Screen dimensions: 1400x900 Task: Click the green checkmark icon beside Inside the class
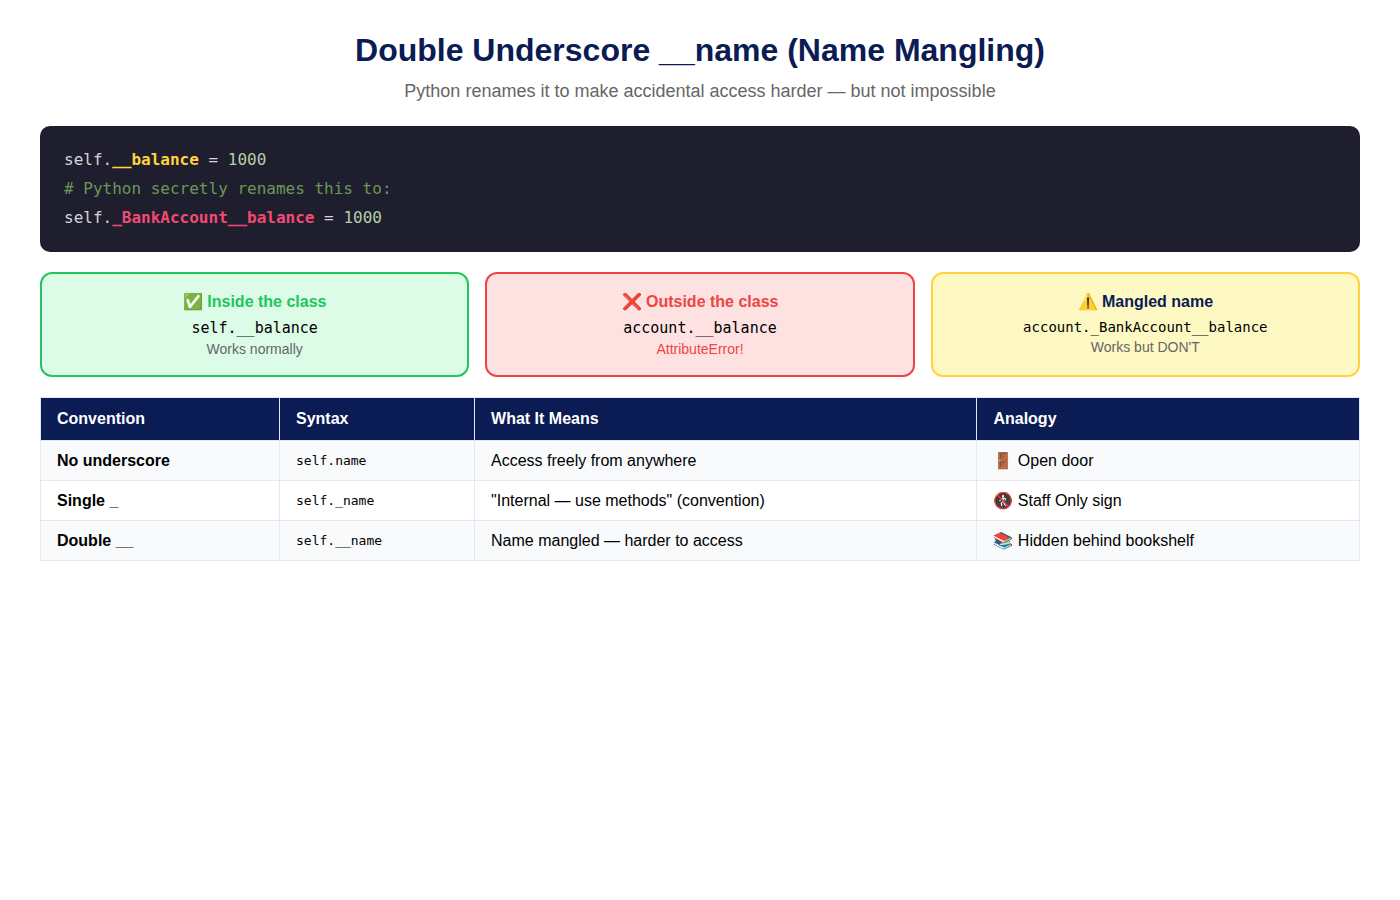193,302
